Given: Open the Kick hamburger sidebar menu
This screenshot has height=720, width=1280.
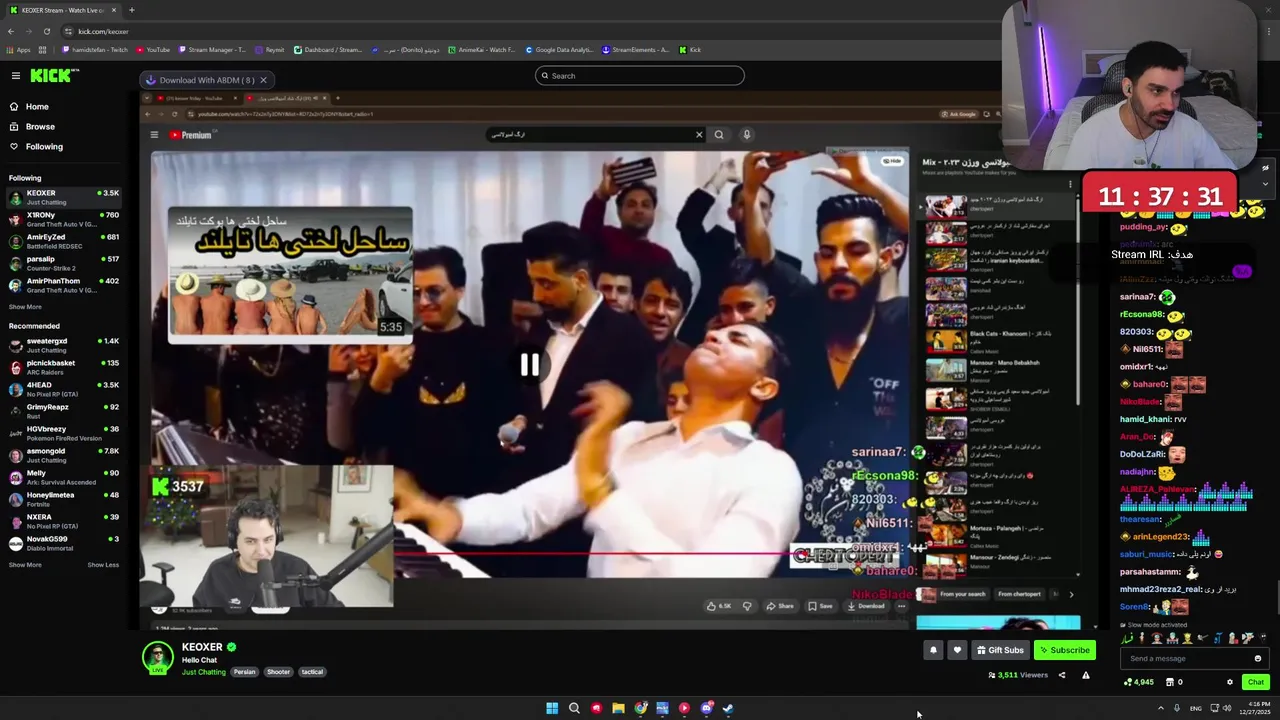Looking at the screenshot, I should pos(16,76).
